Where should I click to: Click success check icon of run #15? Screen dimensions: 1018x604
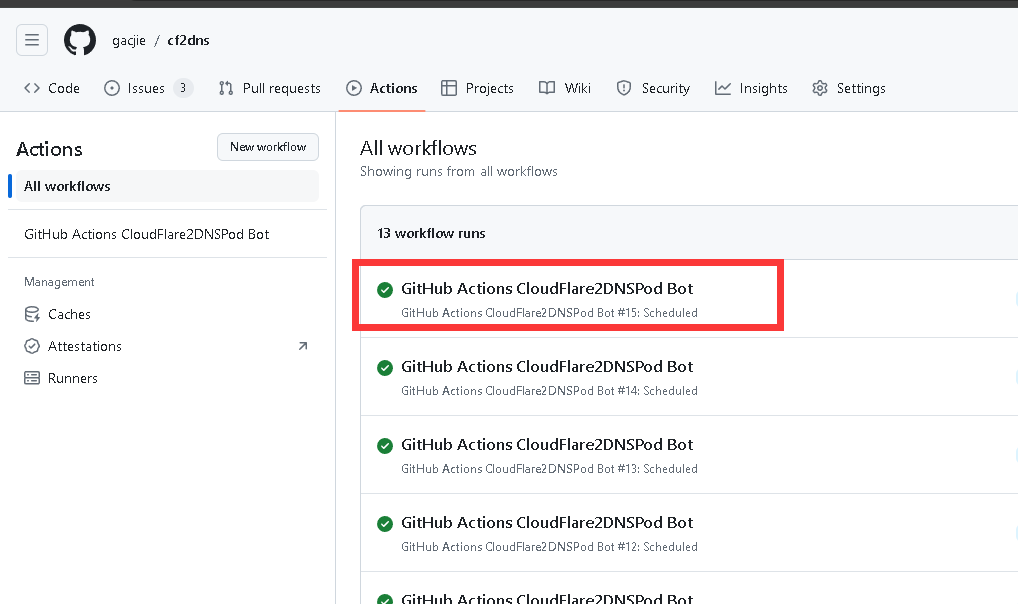(x=385, y=290)
